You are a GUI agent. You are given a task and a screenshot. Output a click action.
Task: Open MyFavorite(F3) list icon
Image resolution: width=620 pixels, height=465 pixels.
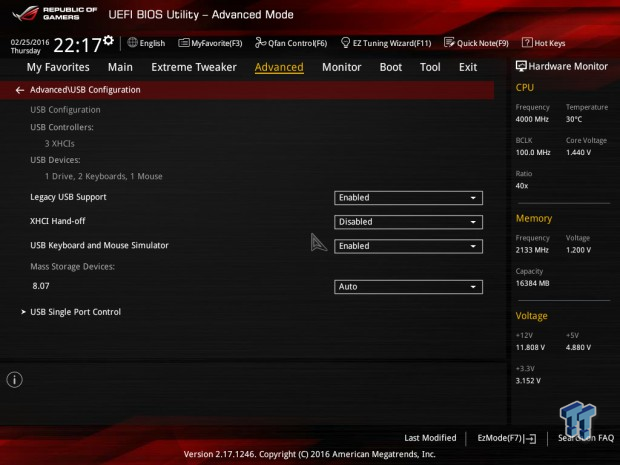tap(183, 43)
